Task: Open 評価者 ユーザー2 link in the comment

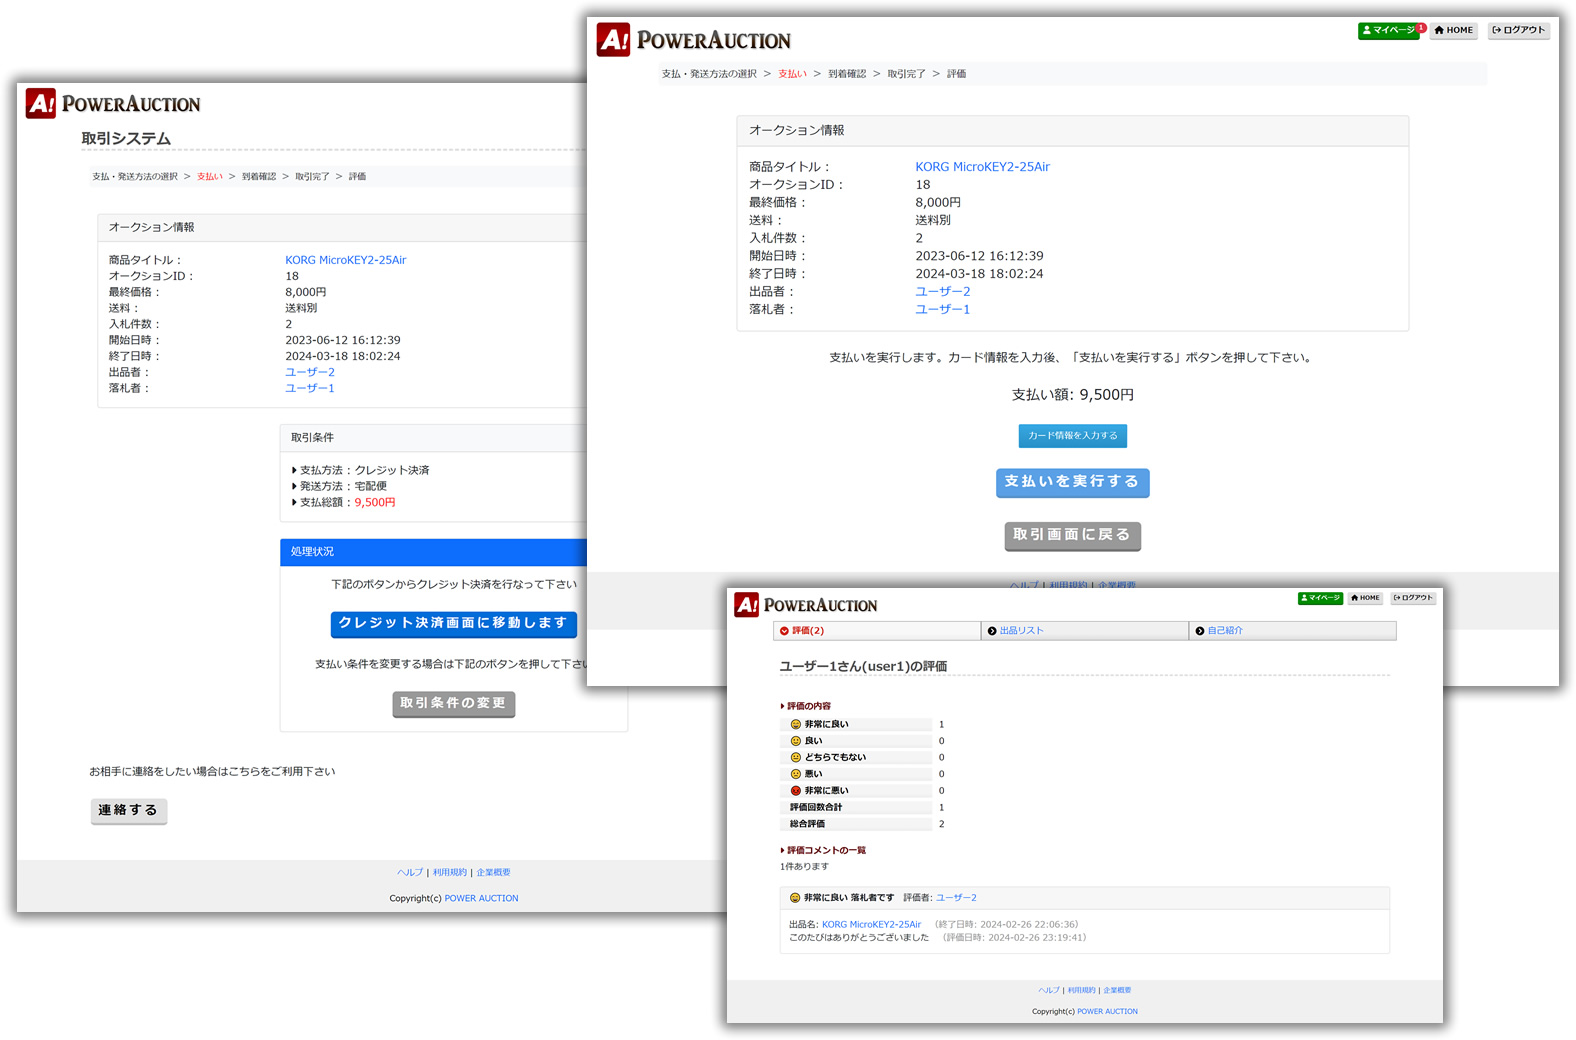Action: (x=956, y=898)
